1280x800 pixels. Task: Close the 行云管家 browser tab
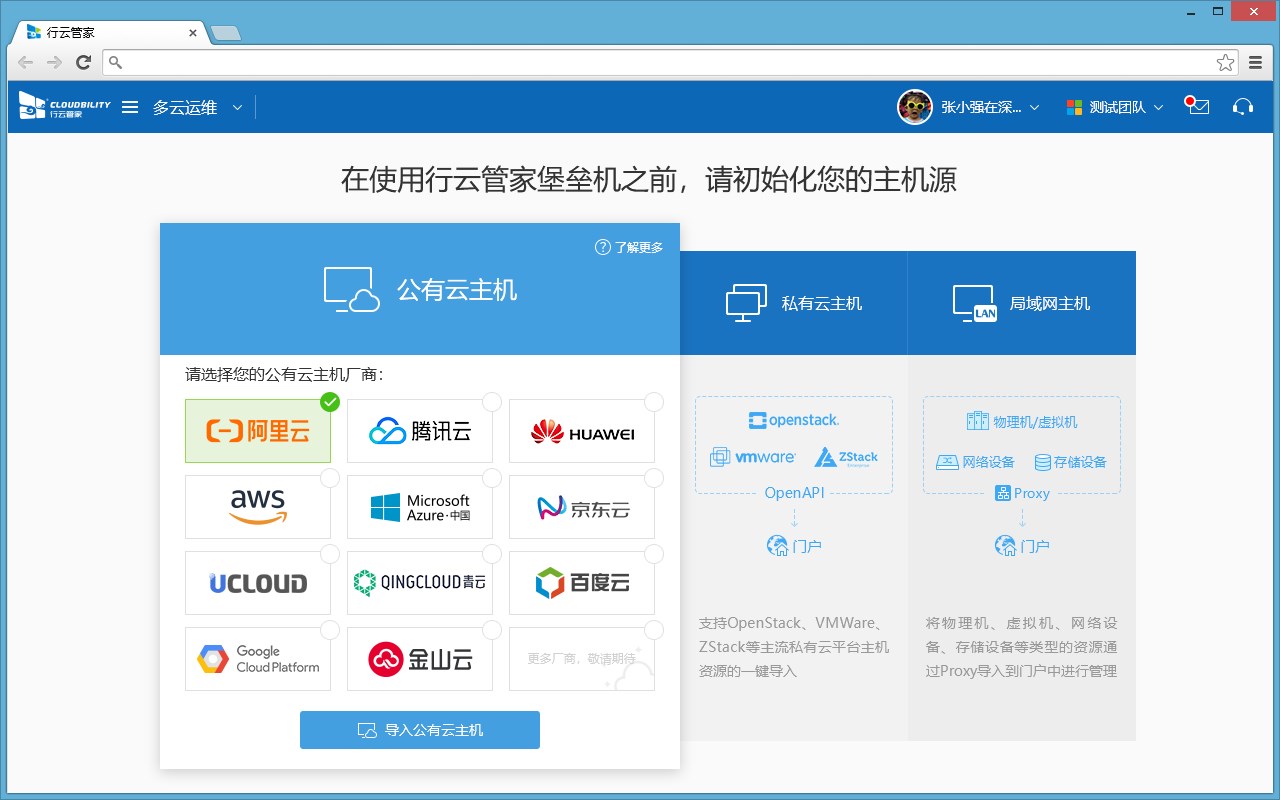(193, 32)
